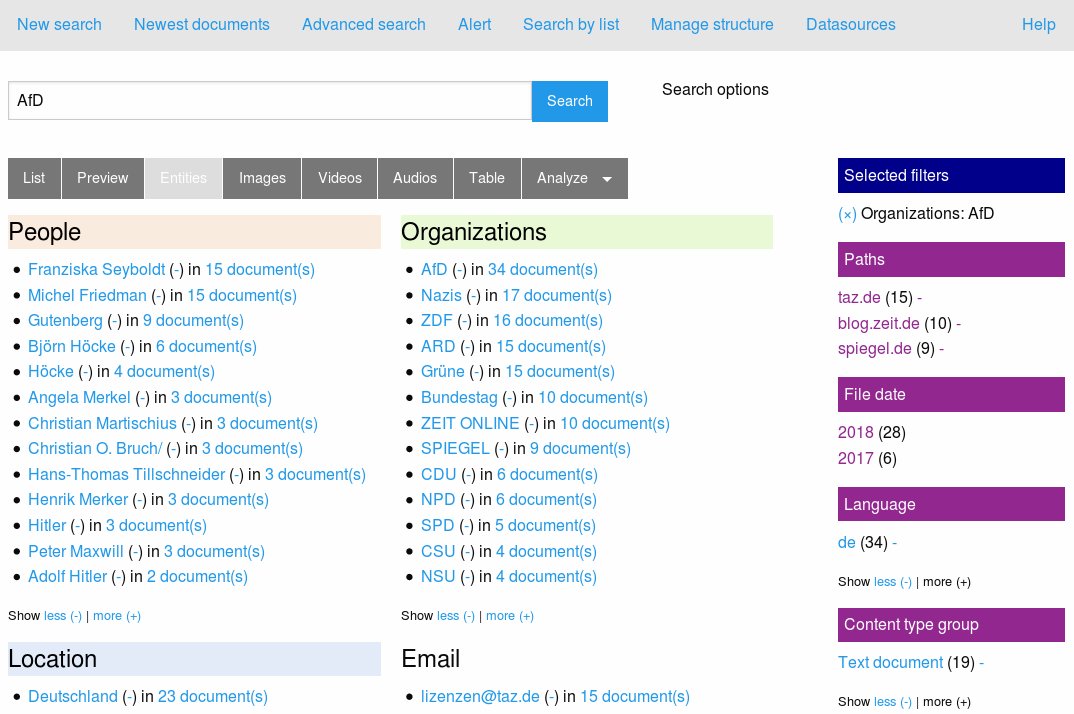This screenshot has width=1074, height=714.
Task: Switch to the Images tab
Action: point(262,178)
